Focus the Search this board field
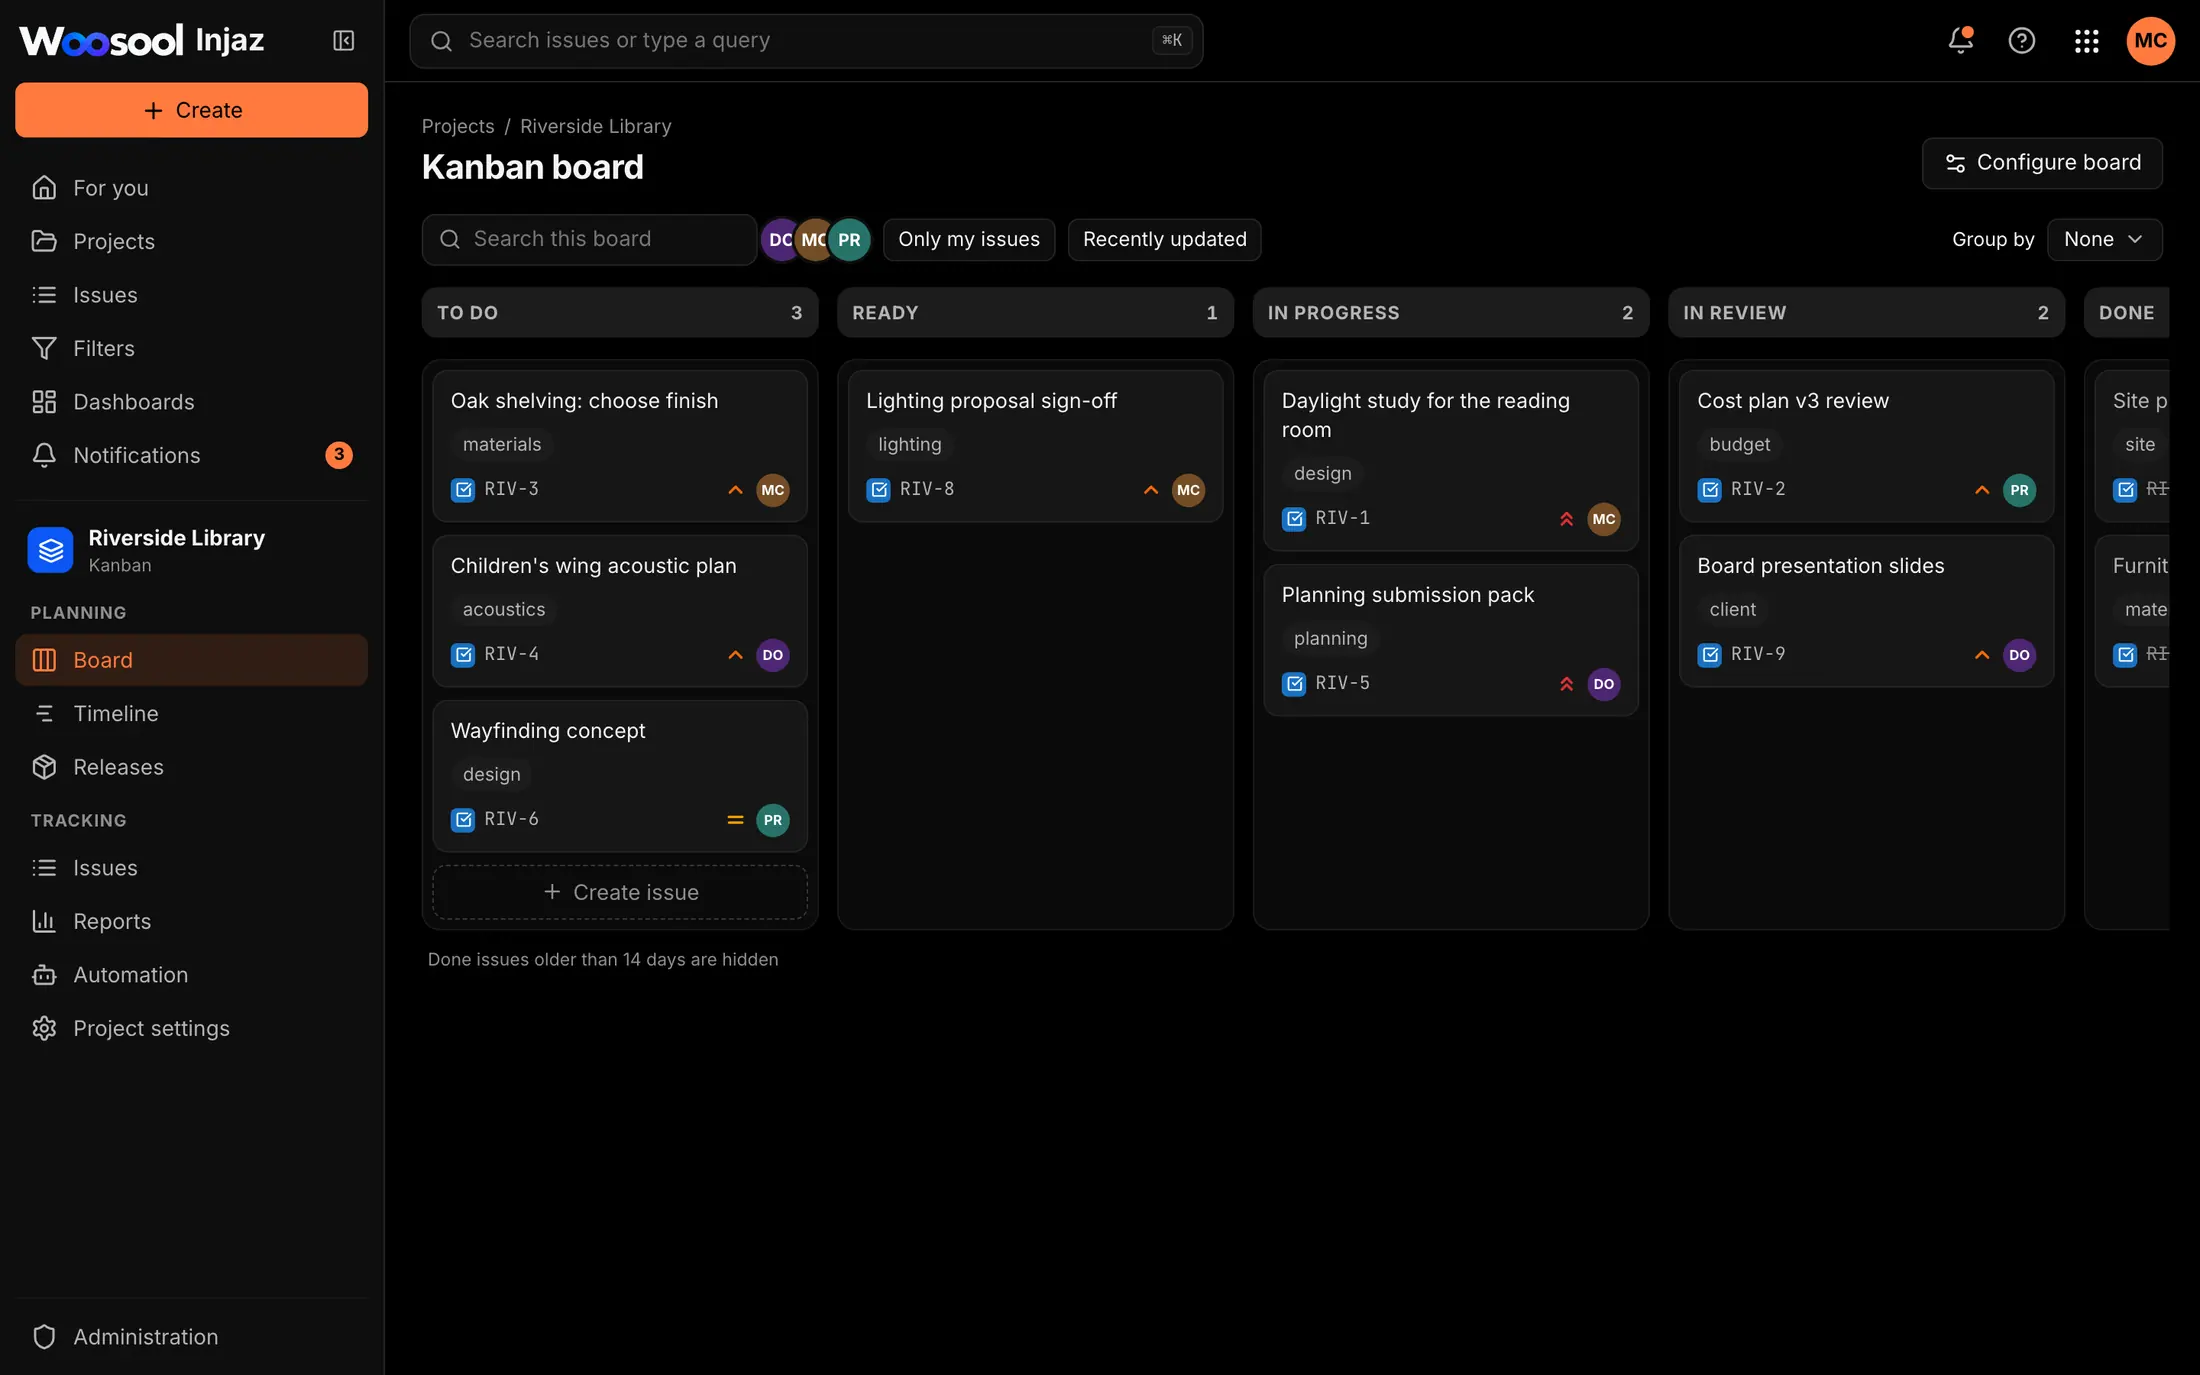The height and width of the screenshot is (1375, 2200). point(589,240)
